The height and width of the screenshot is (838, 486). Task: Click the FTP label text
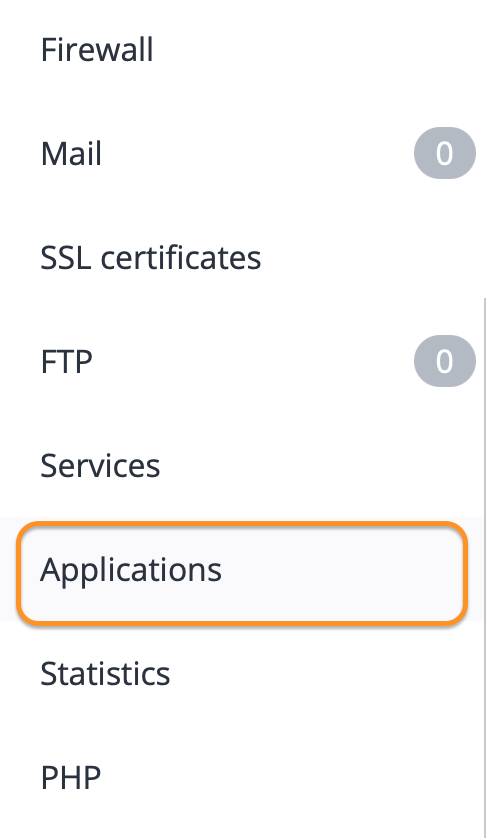66,361
